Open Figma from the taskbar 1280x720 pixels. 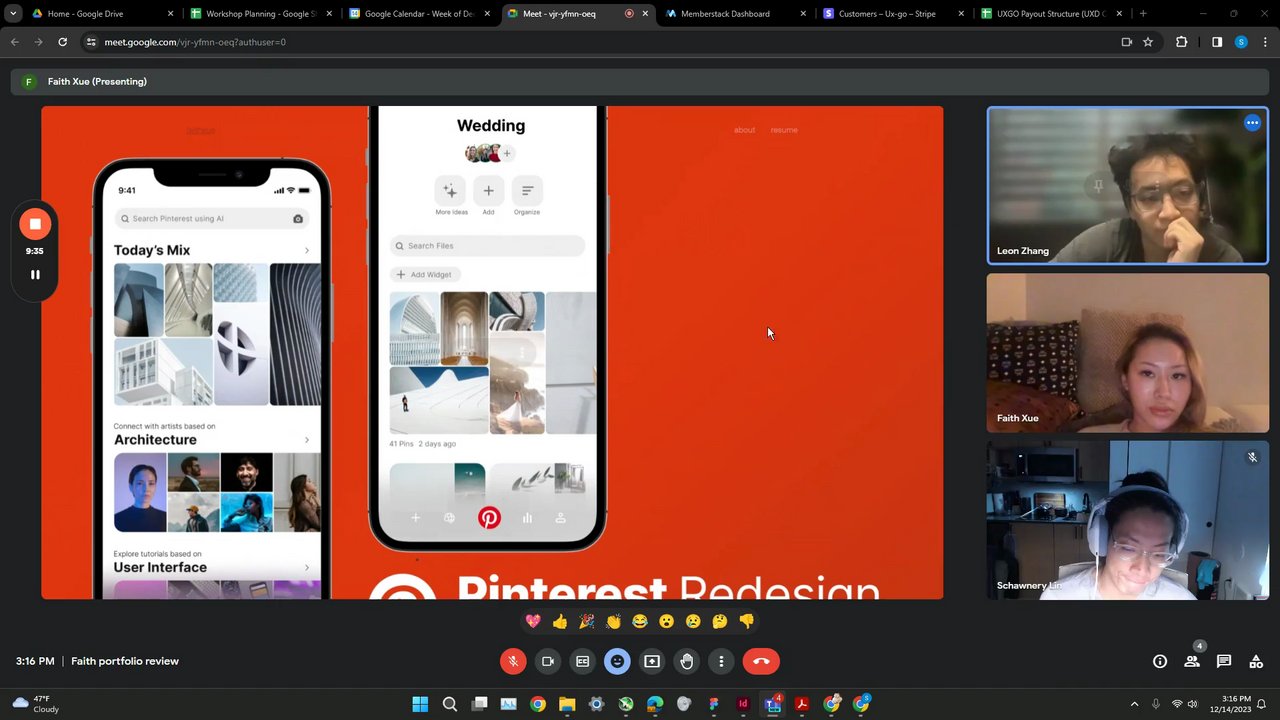click(x=714, y=704)
